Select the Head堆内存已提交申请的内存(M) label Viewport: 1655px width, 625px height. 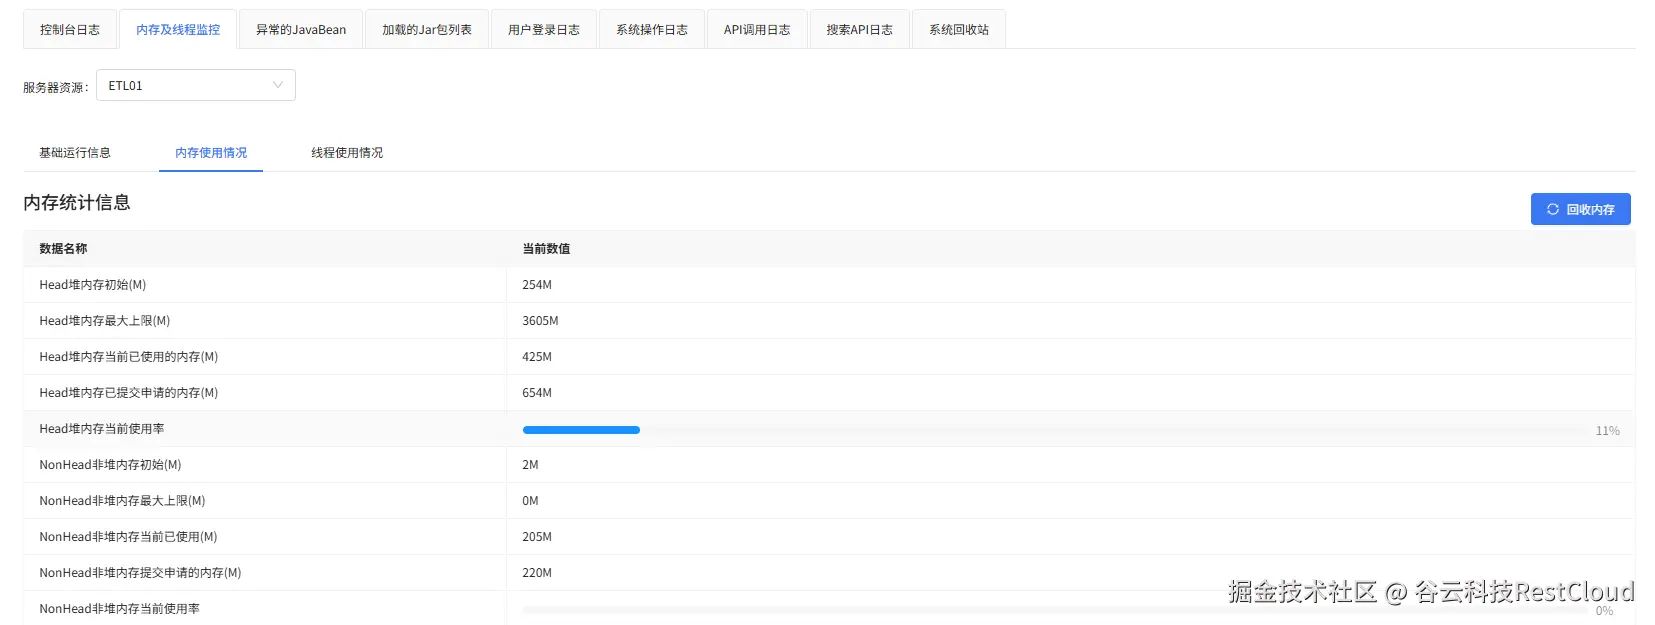pos(129,393)
